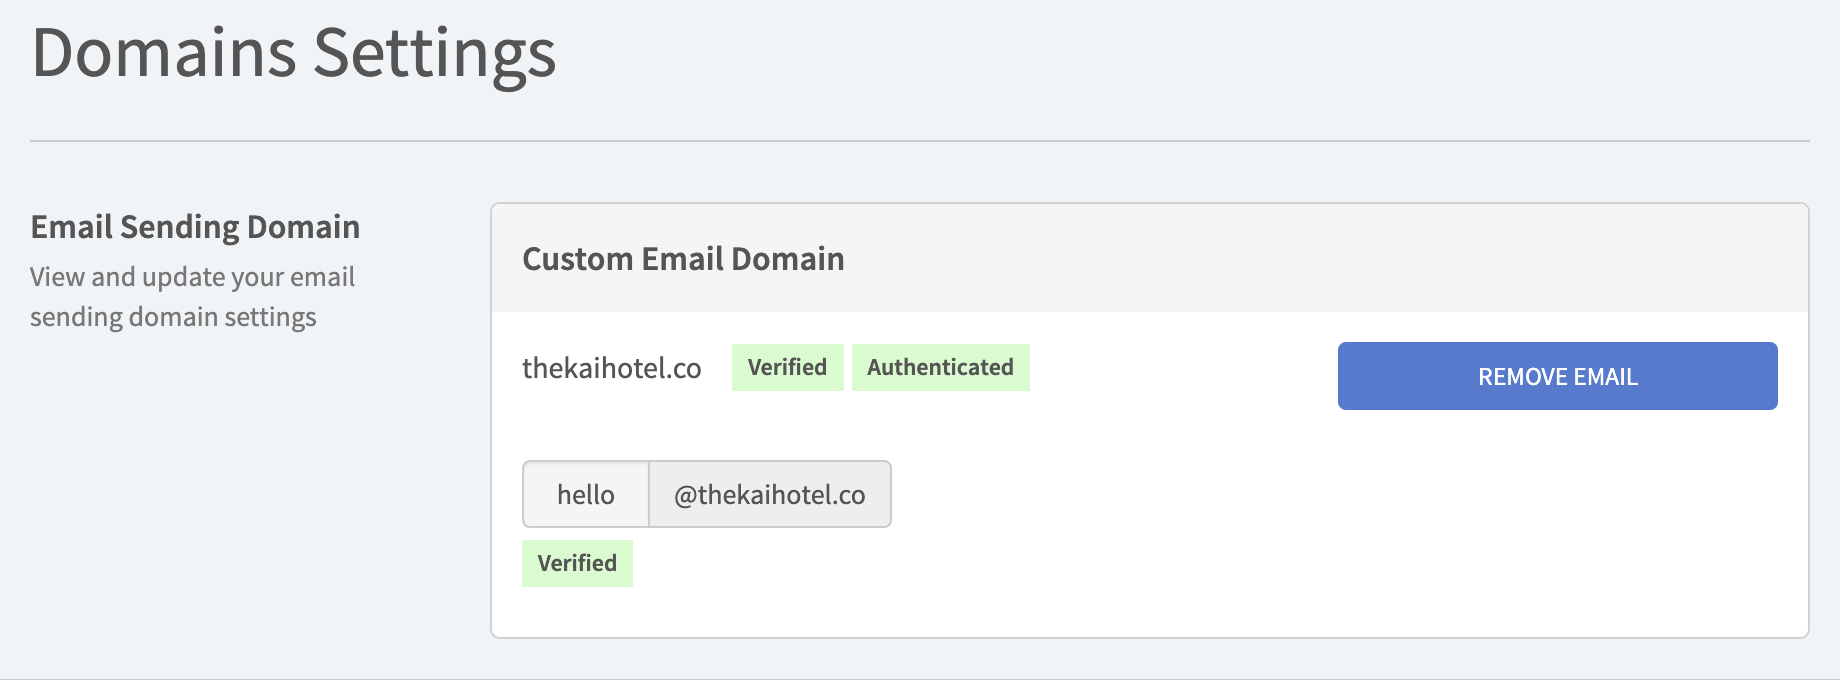Click the REMOVE EMAIL button
The image size is (1840, 680).
coord(1557,376)
